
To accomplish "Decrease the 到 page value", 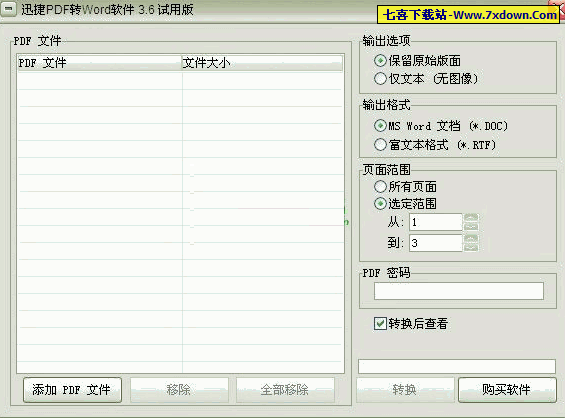I will coord(471,248).
